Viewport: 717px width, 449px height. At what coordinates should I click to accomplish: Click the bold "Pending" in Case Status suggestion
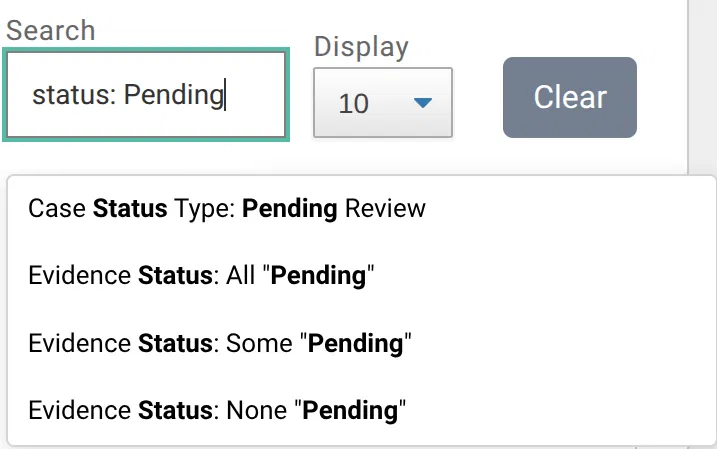coord(290,208)
